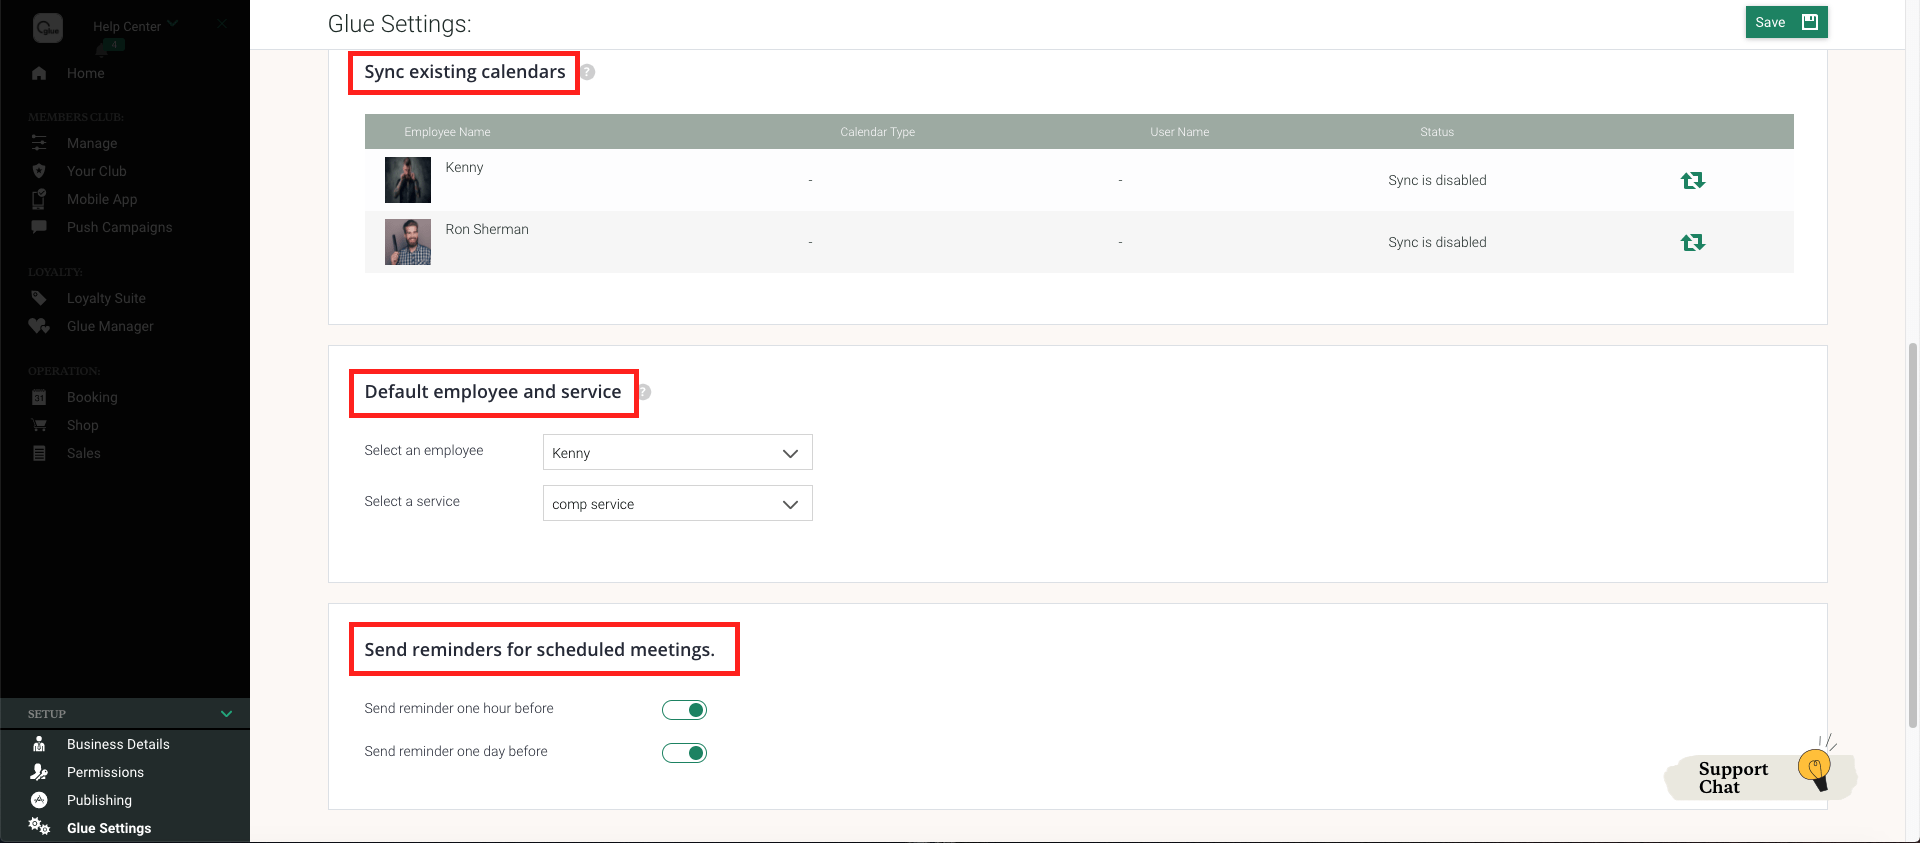This screenshot has width=1920, height=843.
Task: Click help icon beside Default employee and service
Action: 645,392
